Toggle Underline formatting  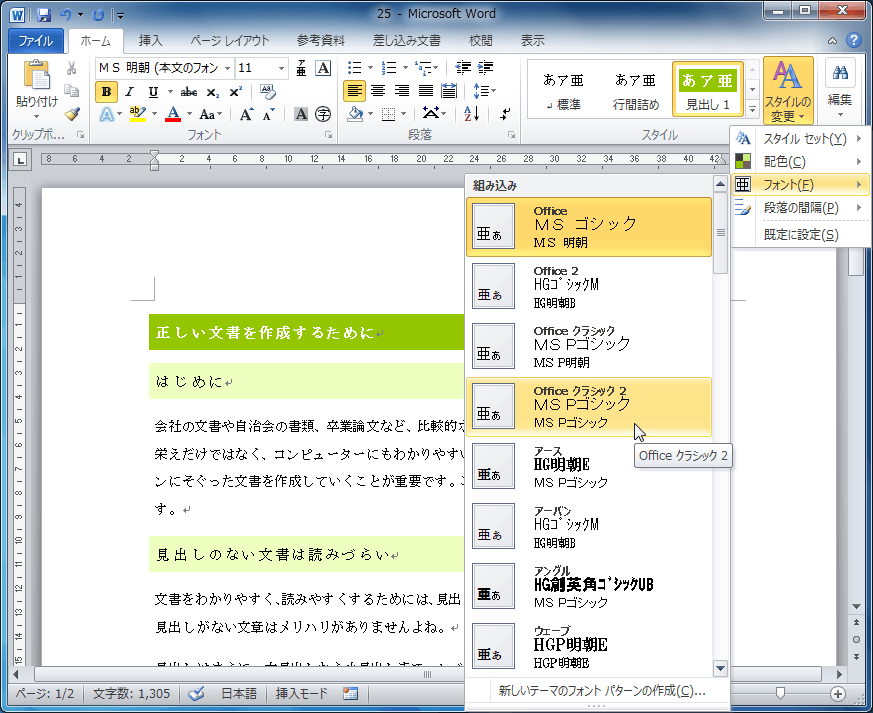(153, 92)
